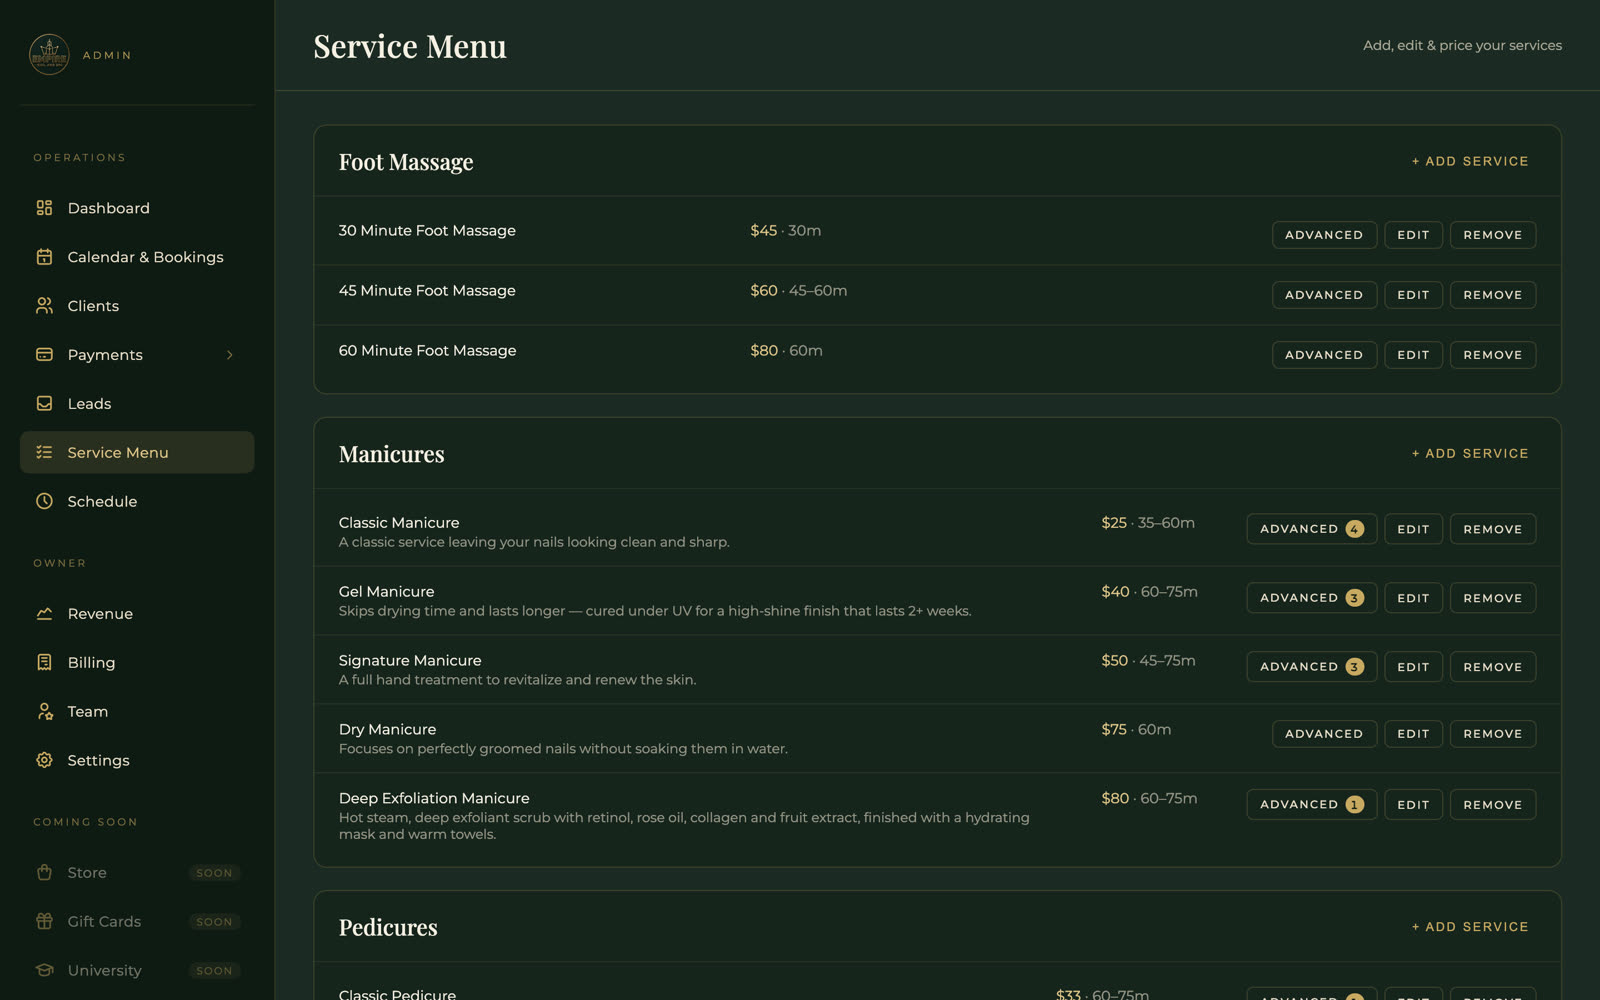Add a service to Pedicures
The image size is (1600, 1000).
click(x=1470, y=927)
